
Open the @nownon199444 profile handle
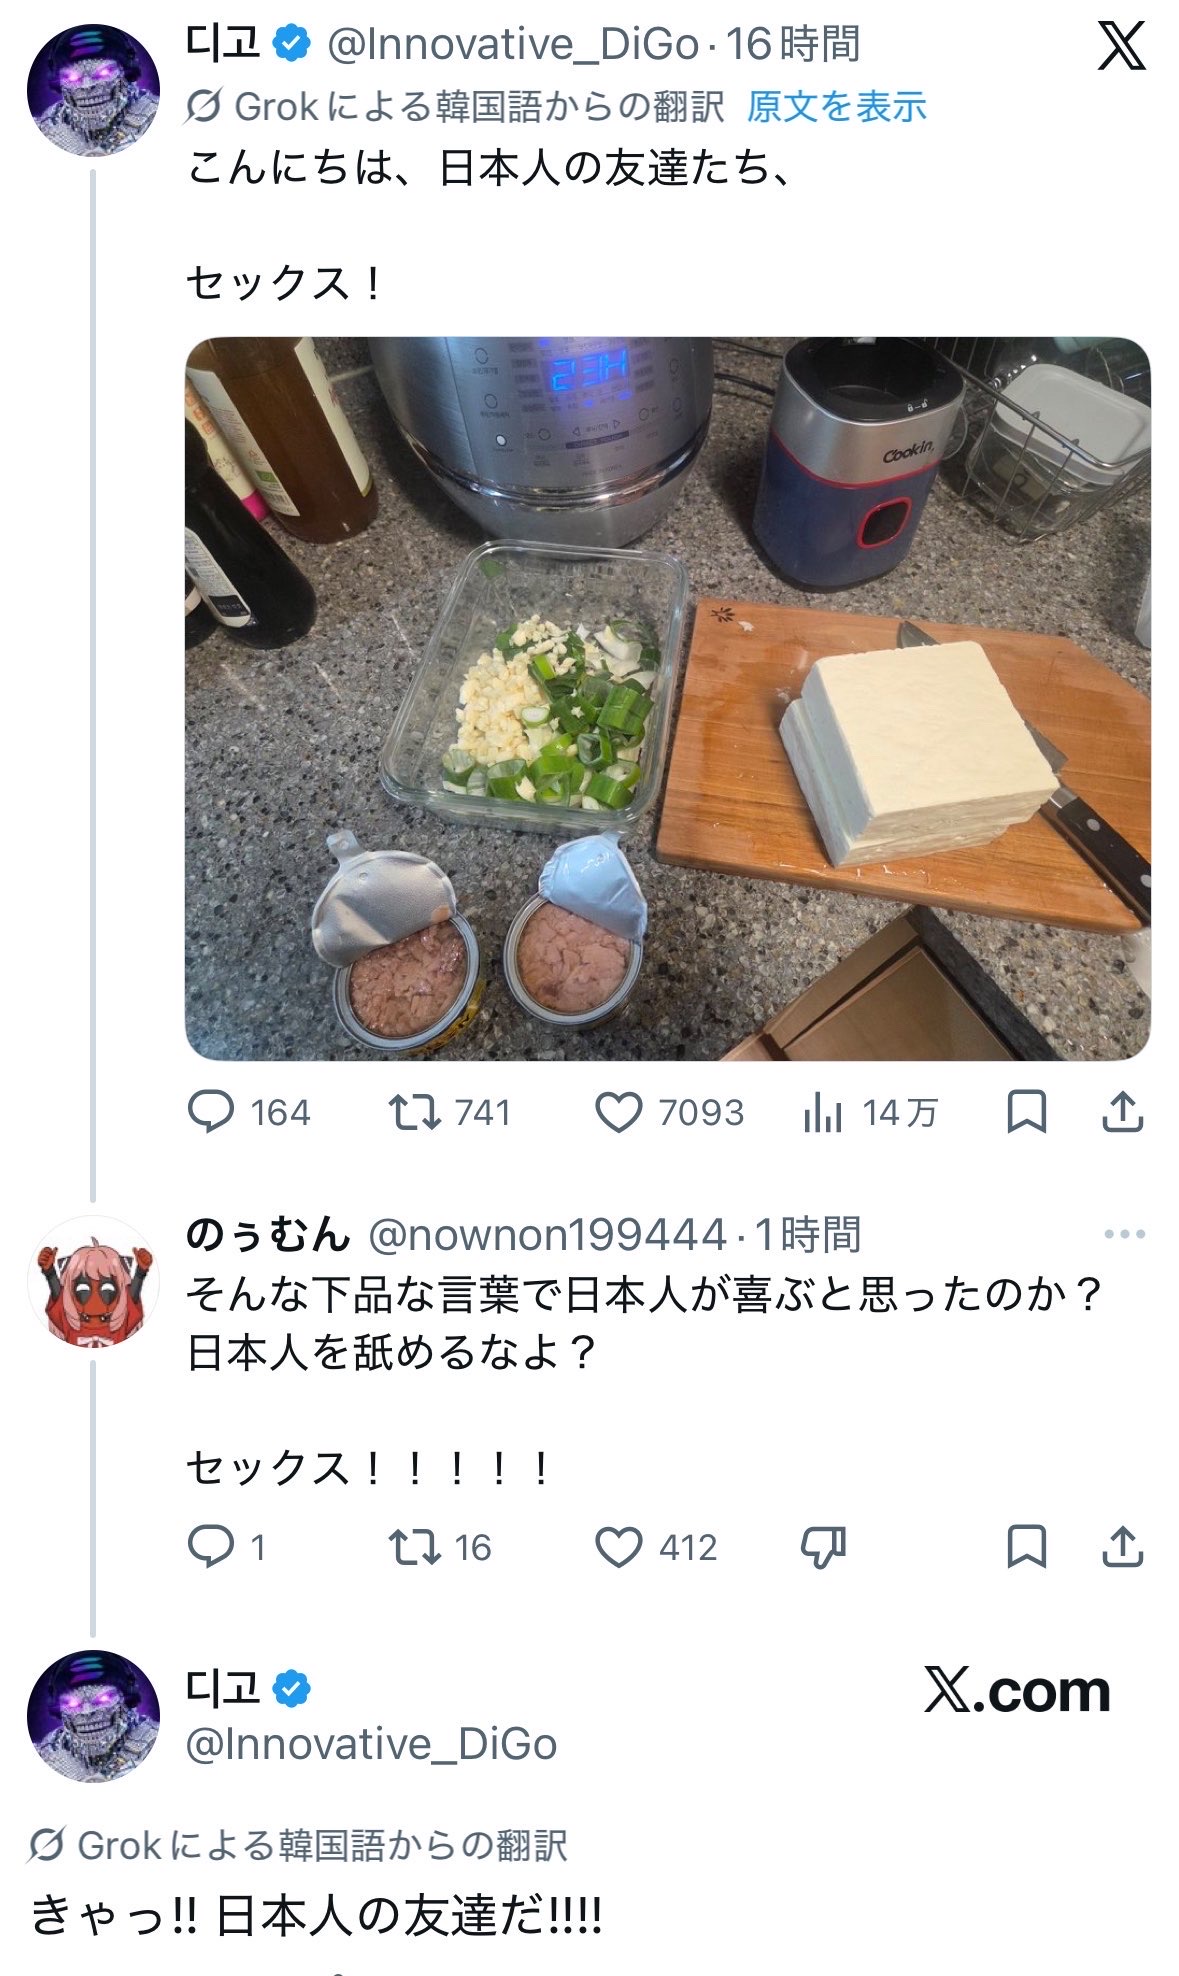pyautogui.click(x=547, y=1235)
